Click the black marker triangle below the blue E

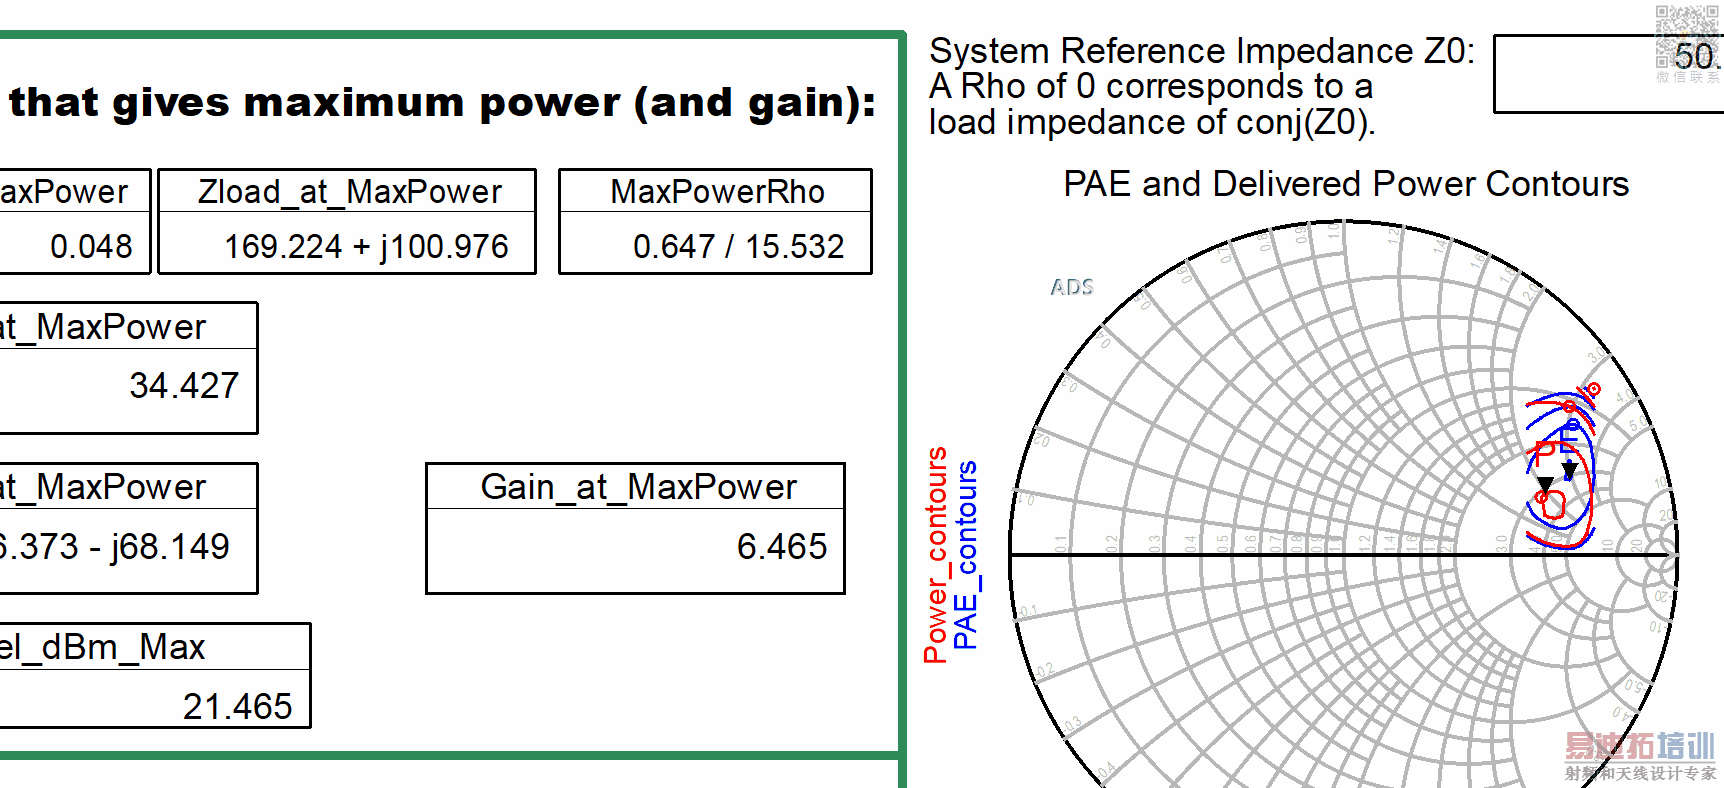click(1569, 469)
